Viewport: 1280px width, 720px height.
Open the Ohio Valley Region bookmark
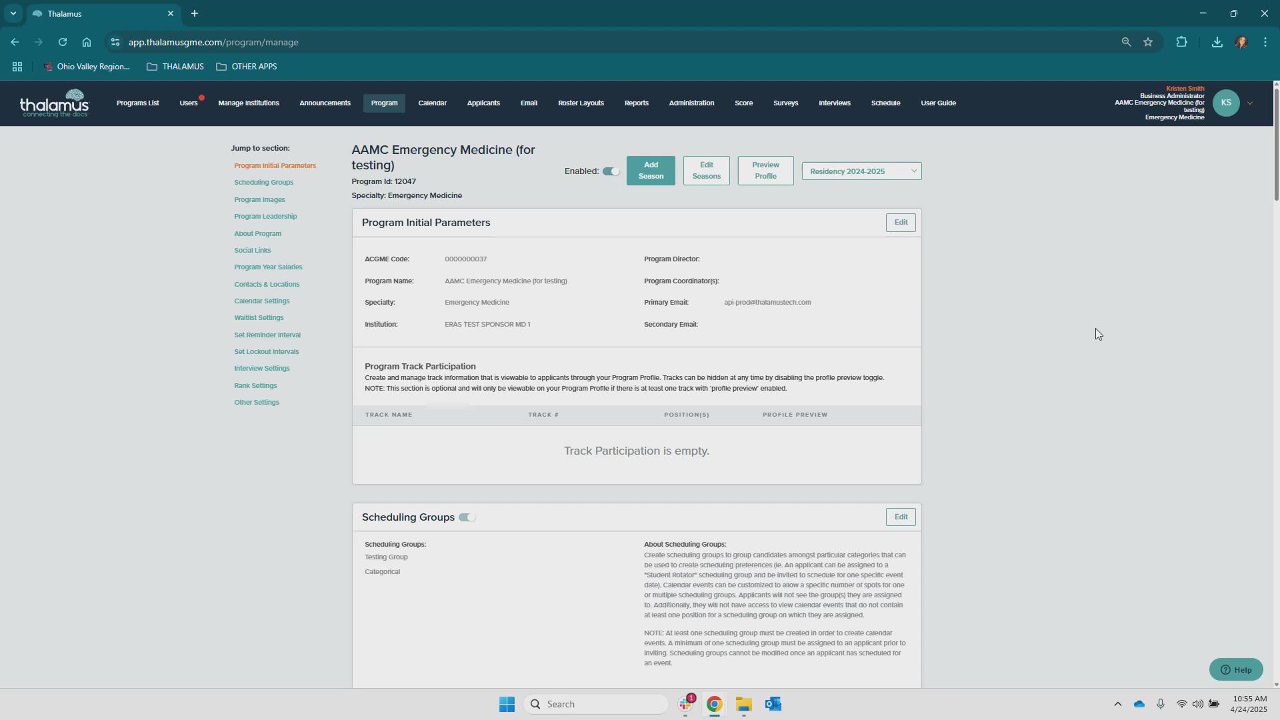[87, 66]
